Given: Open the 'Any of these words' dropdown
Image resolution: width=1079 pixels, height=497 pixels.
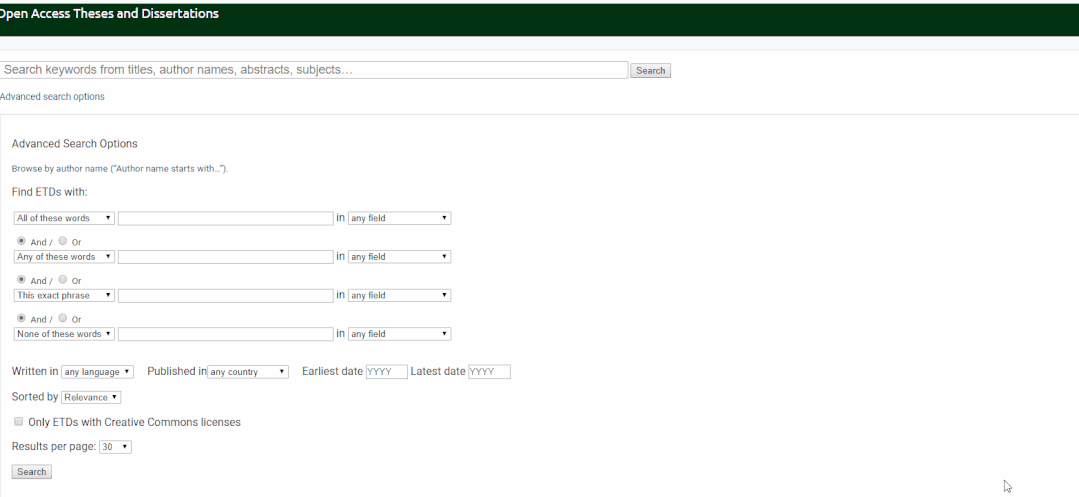Looking at the screenshot, I should coord(64,257).
